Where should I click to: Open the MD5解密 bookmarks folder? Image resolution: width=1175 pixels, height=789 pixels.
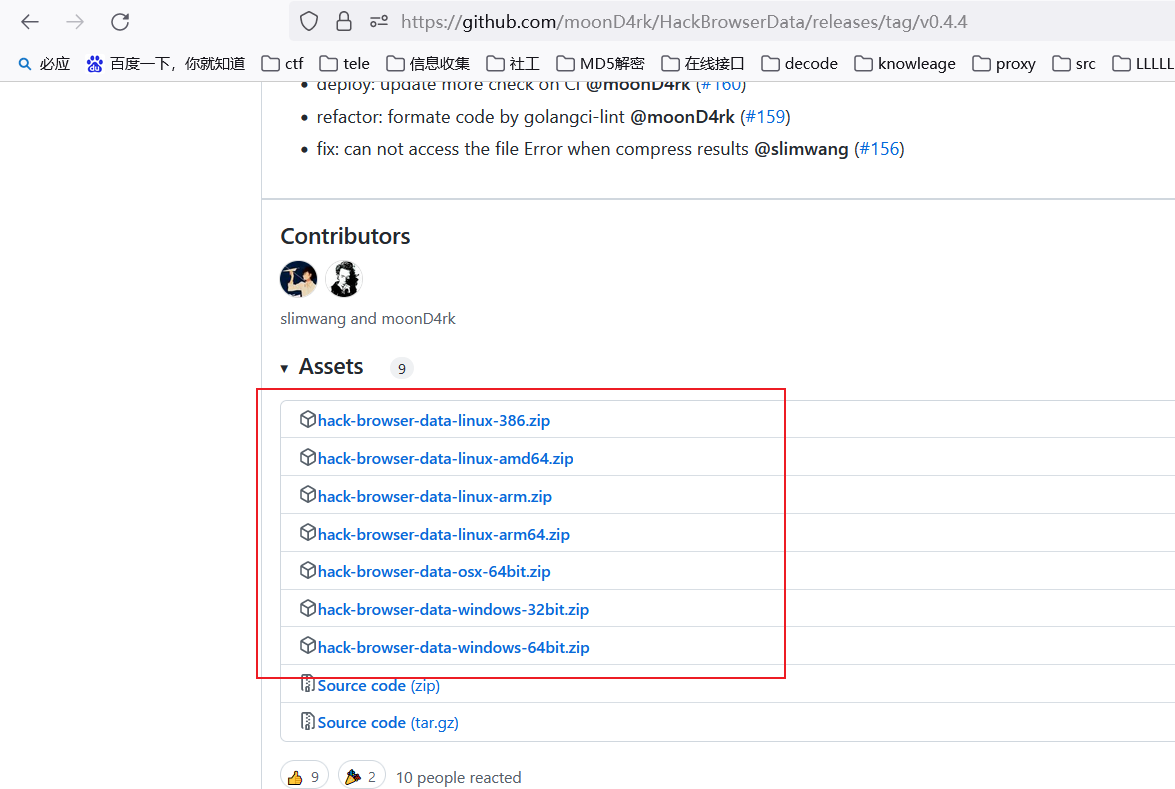click(600, 64)
